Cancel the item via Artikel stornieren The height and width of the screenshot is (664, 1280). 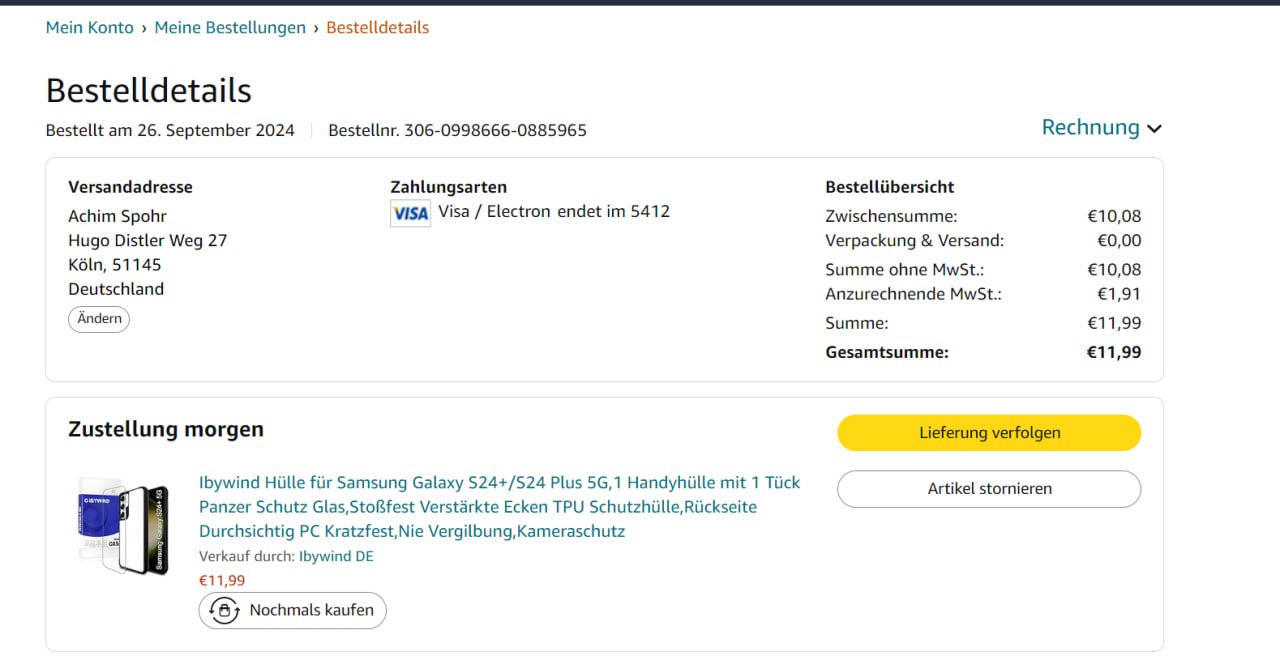click(x=989, y=489)
